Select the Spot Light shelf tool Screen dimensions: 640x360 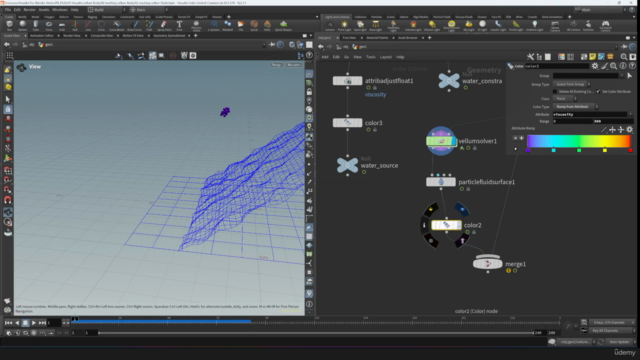pyautogui.click(x=360, y=26)
